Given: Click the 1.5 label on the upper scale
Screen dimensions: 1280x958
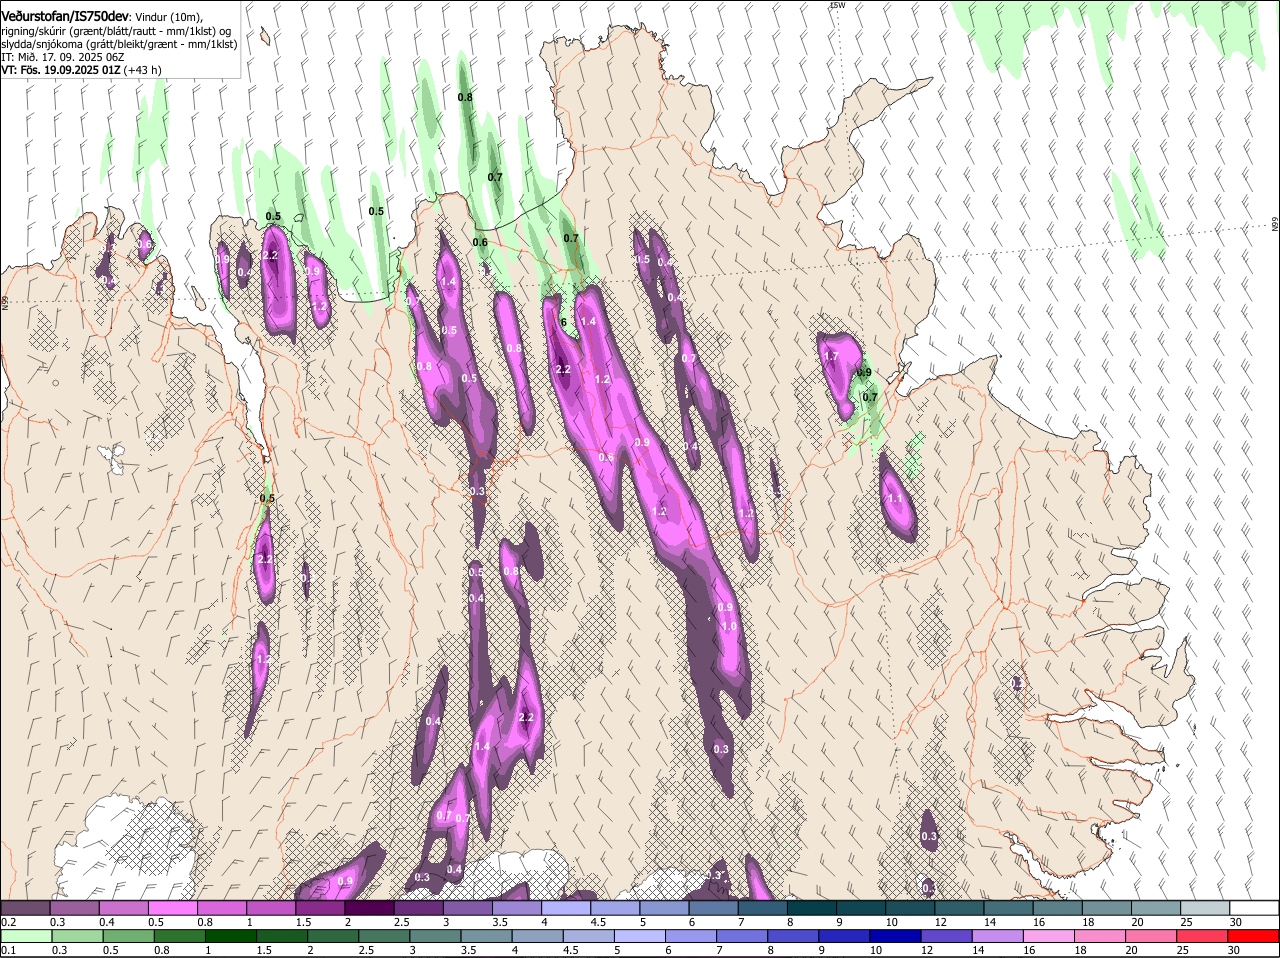Looking at the screenshot, I should click(x=303, y=922).
